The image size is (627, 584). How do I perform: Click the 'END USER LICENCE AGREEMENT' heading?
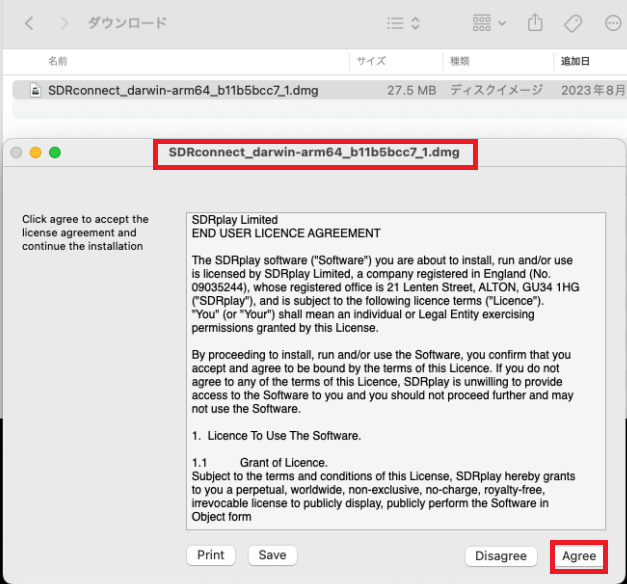coord(286,233)
